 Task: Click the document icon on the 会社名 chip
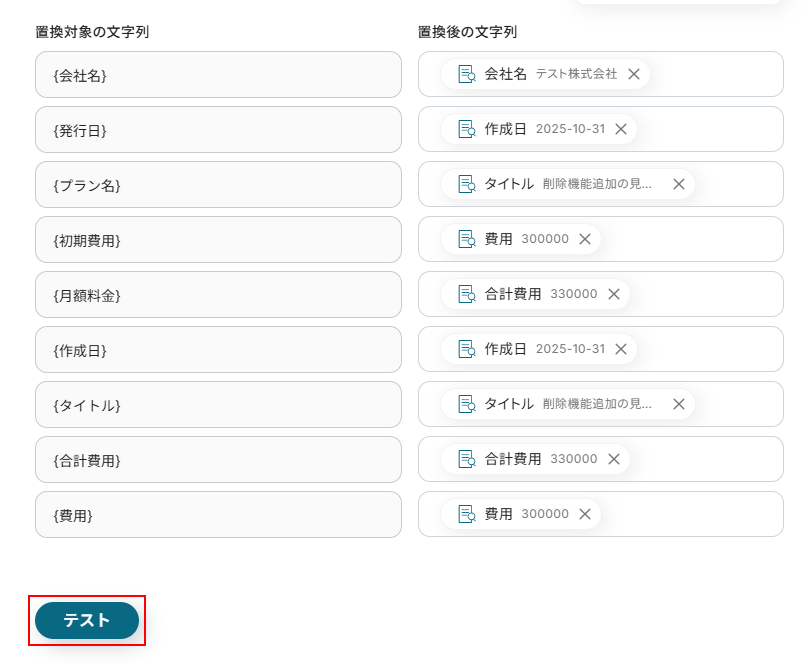tap(466, 74)
